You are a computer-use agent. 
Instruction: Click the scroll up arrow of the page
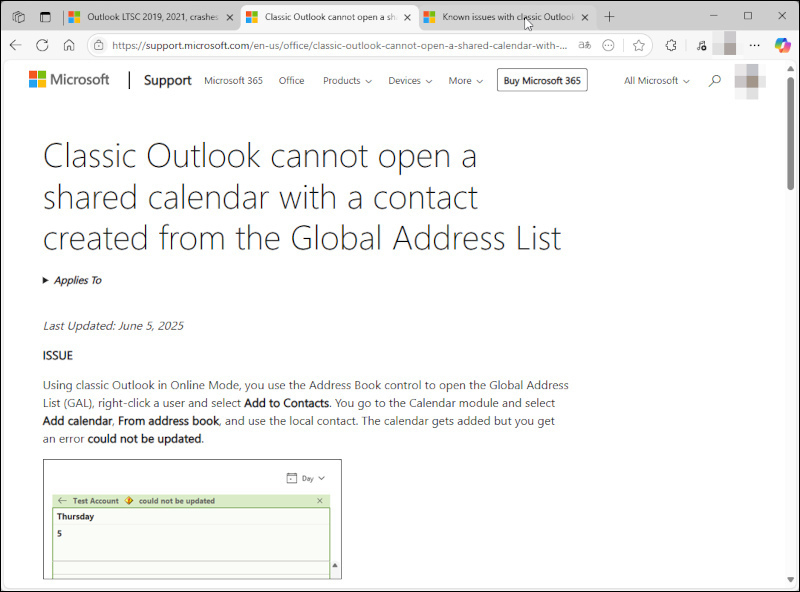coord(790,68)
